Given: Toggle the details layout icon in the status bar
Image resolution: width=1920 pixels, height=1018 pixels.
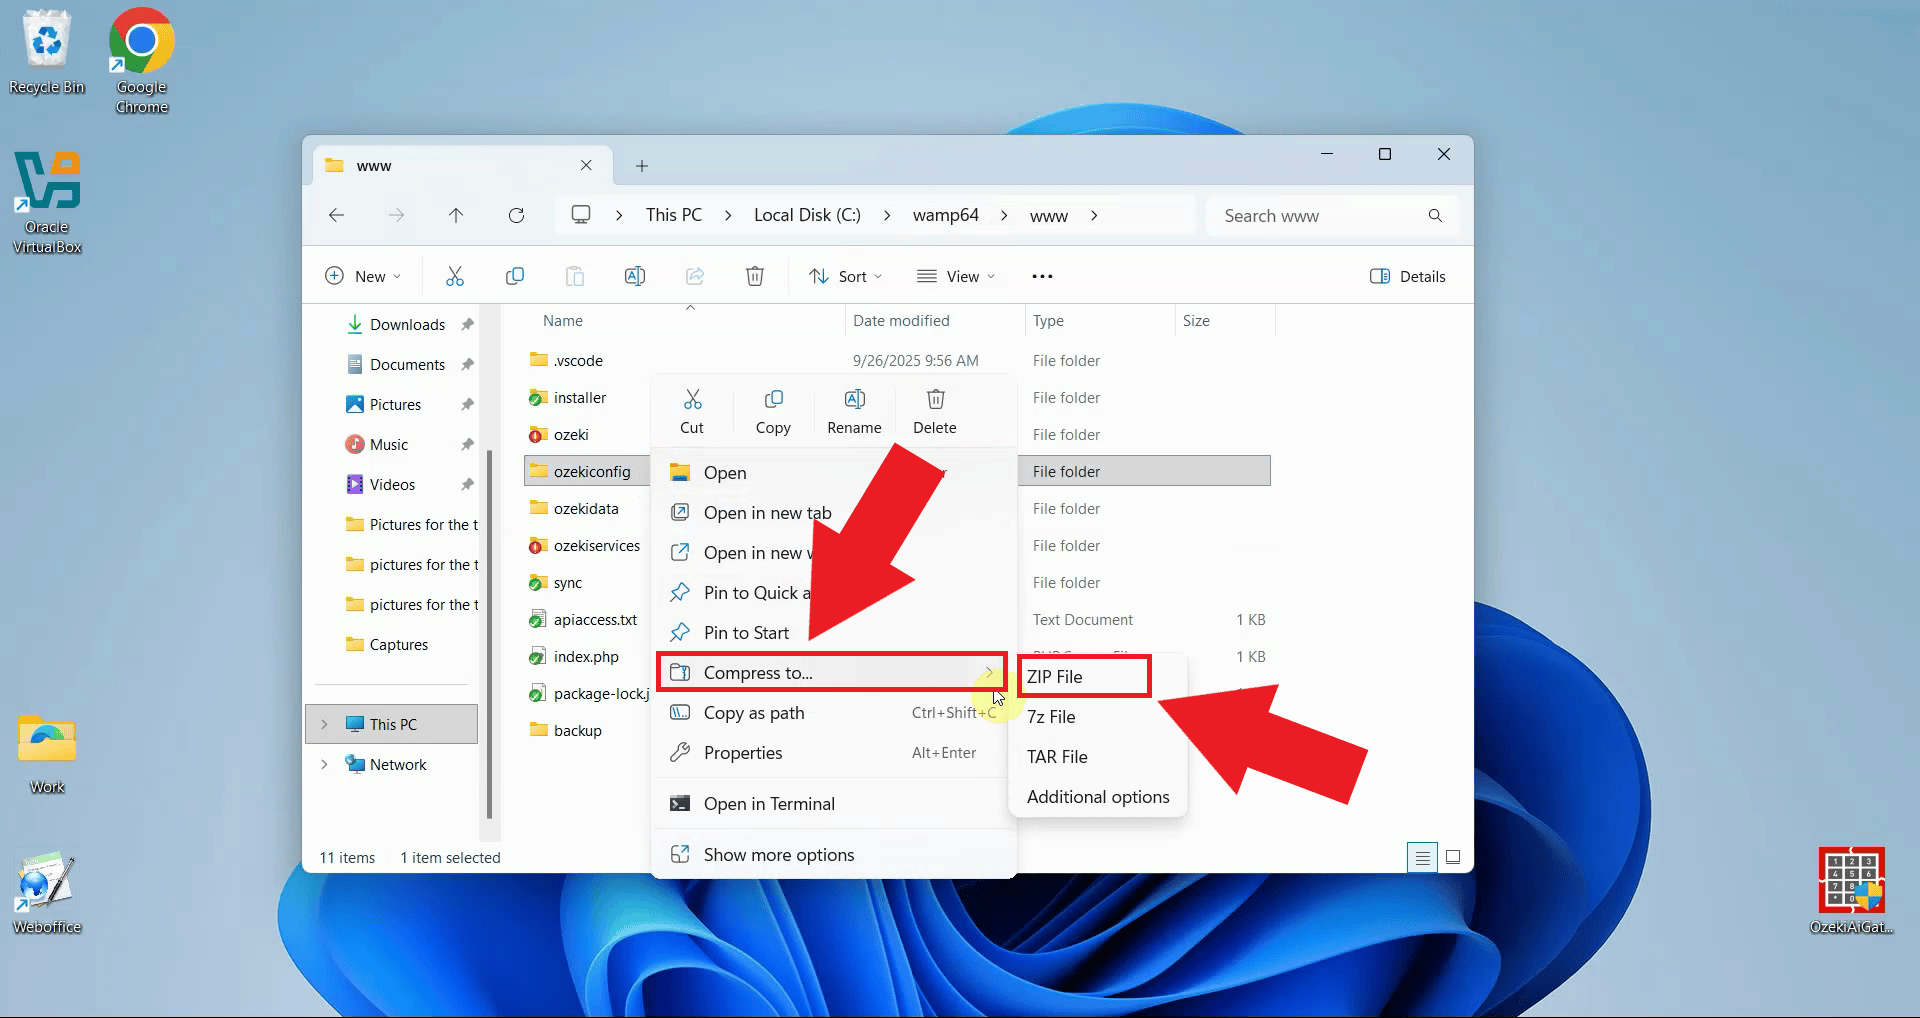Looking at the screenshot, I should [1453, 857].
